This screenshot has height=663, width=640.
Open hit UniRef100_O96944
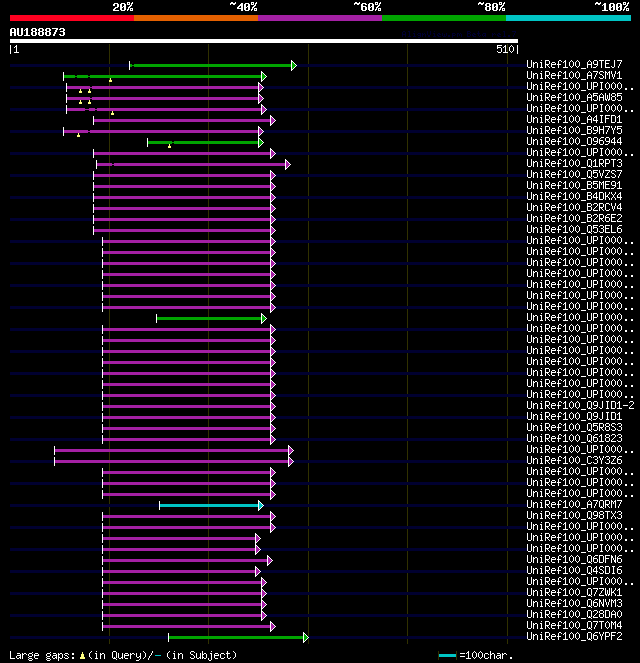574,141
